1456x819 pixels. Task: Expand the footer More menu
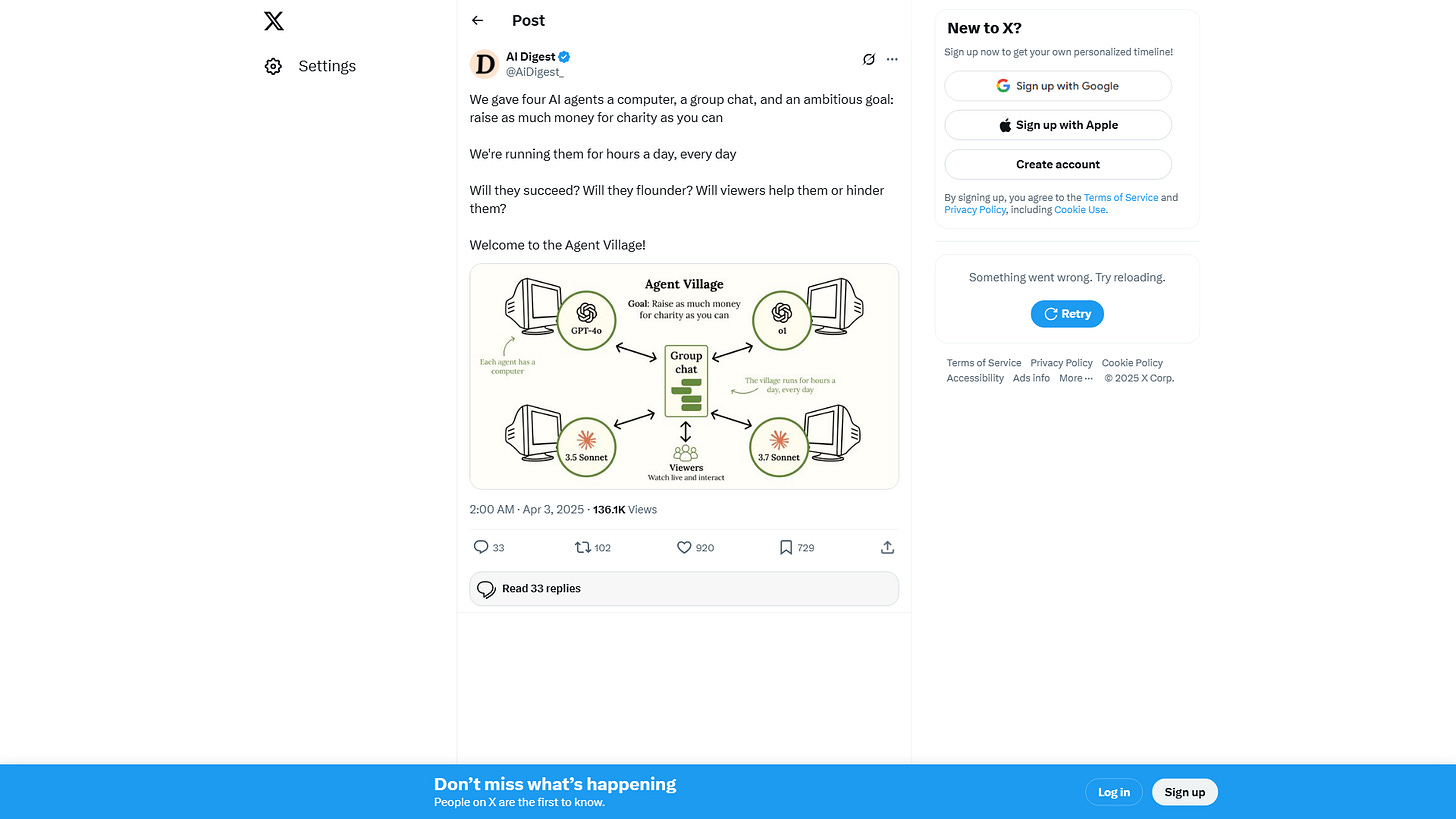point(1076,378)
